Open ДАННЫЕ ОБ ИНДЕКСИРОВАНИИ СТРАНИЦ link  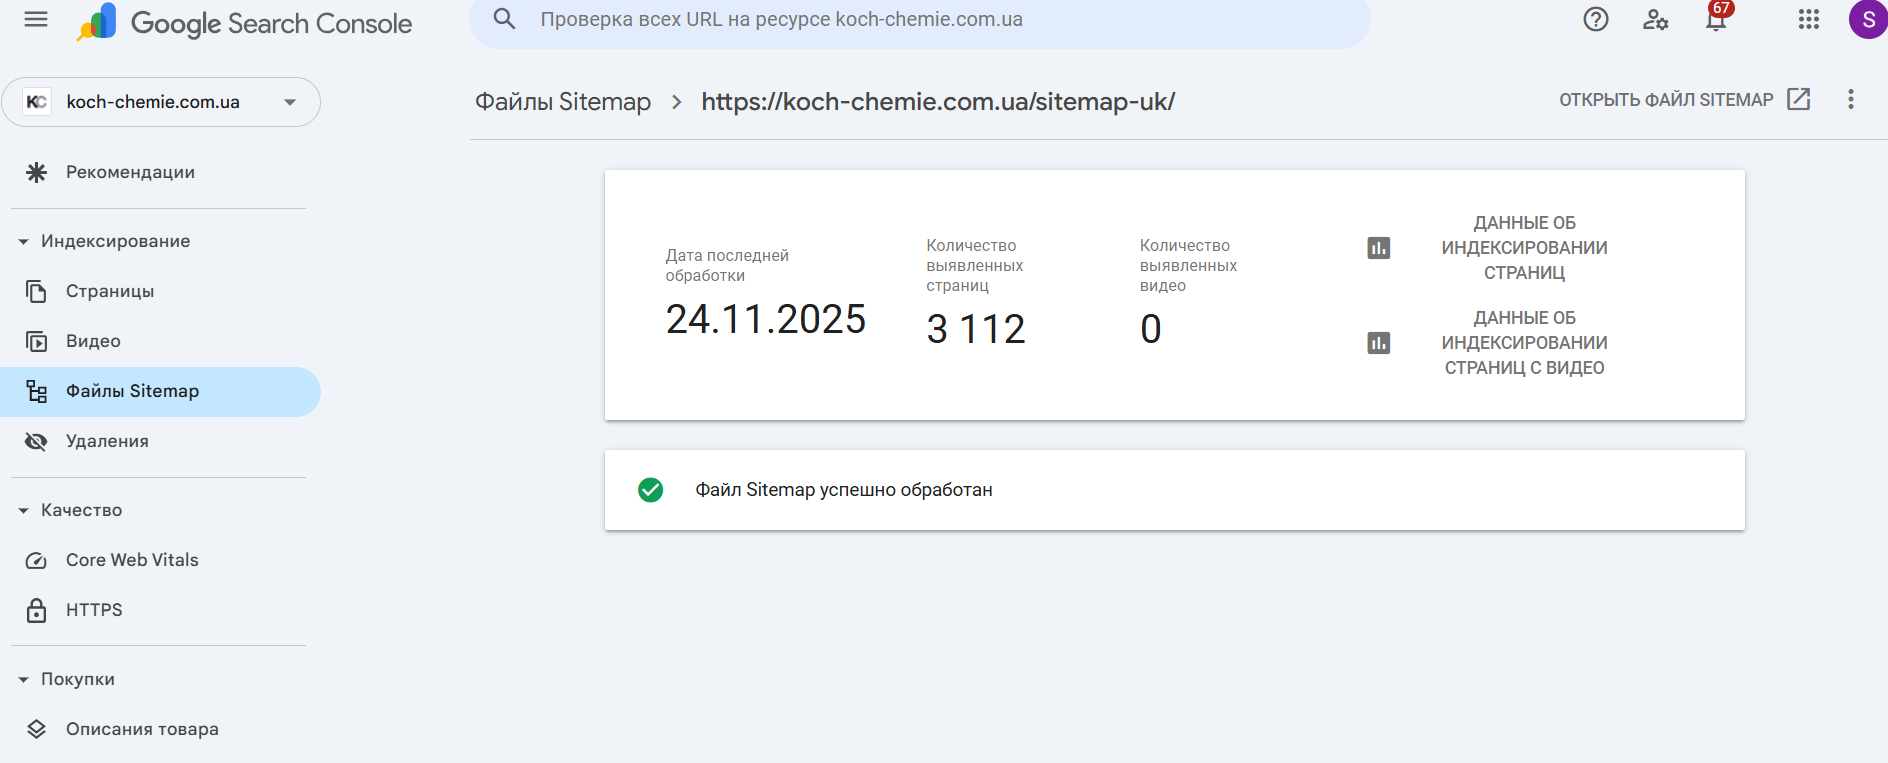(x=1524, y=248)
